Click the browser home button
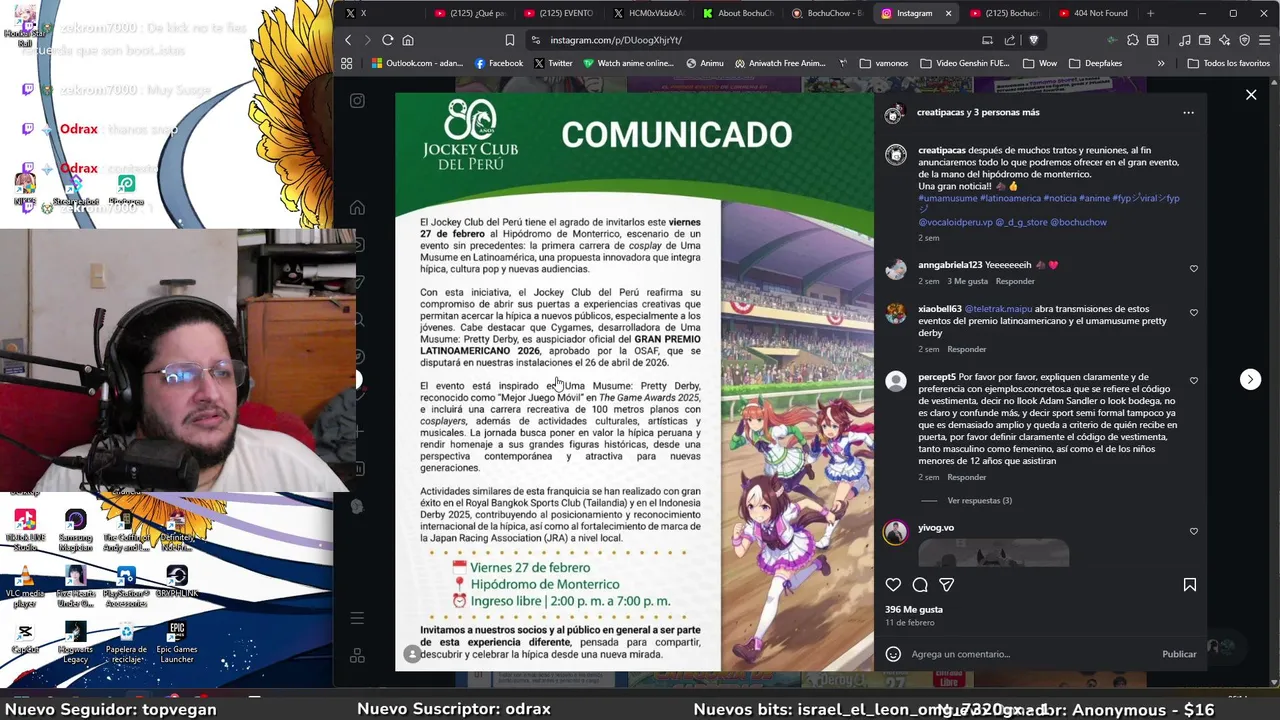1280x720 pixels. (x=407, y=40)
